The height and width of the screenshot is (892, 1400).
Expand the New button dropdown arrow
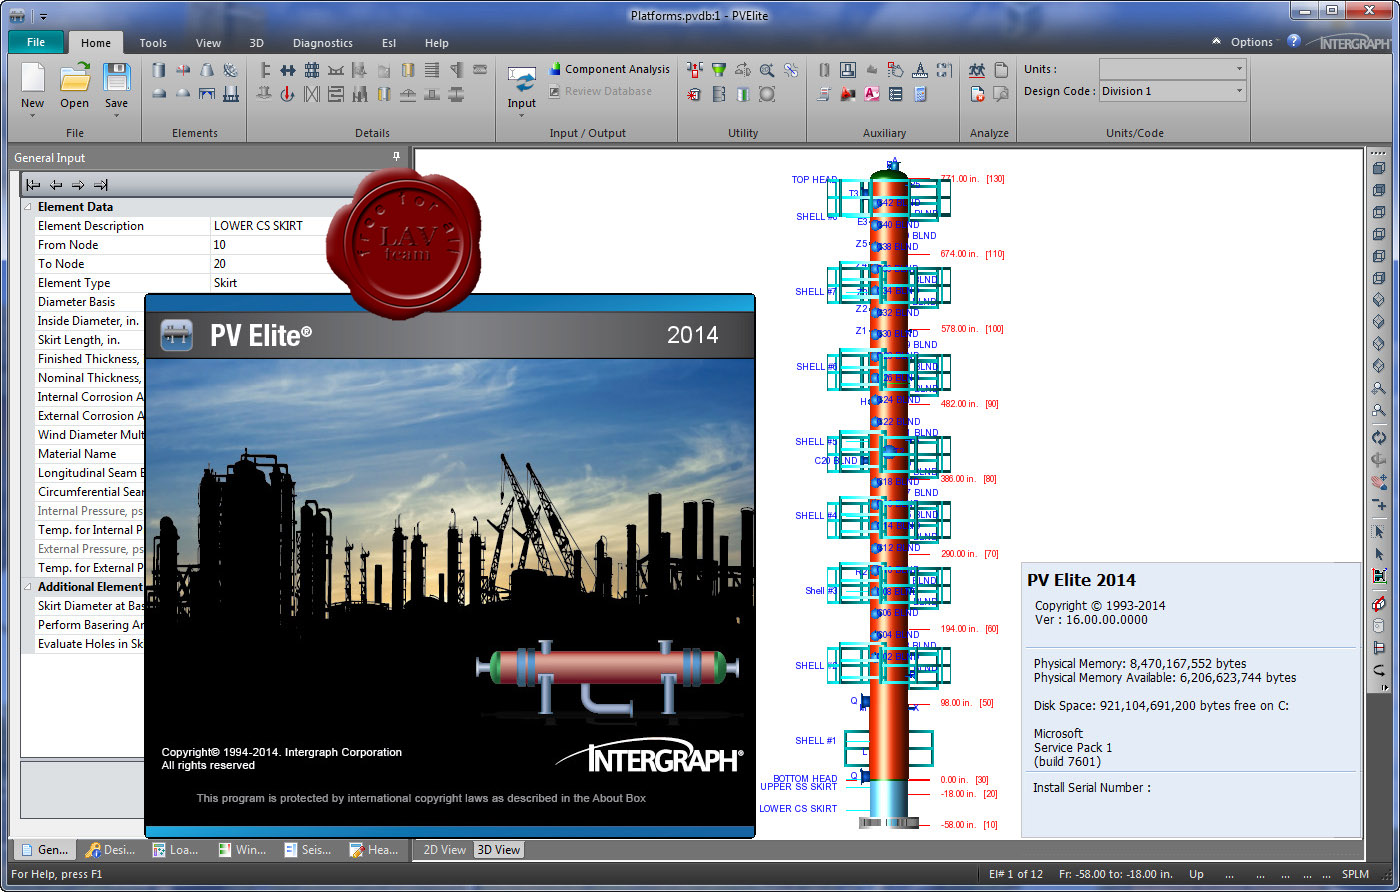[x=32, y=116]
